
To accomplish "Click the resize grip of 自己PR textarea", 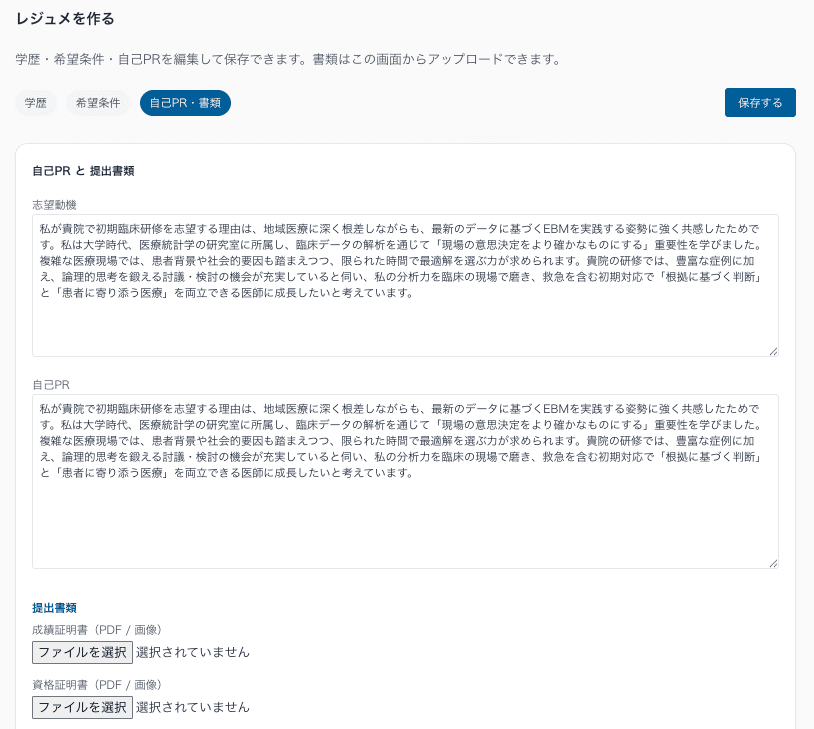I will tap(773, 561).
